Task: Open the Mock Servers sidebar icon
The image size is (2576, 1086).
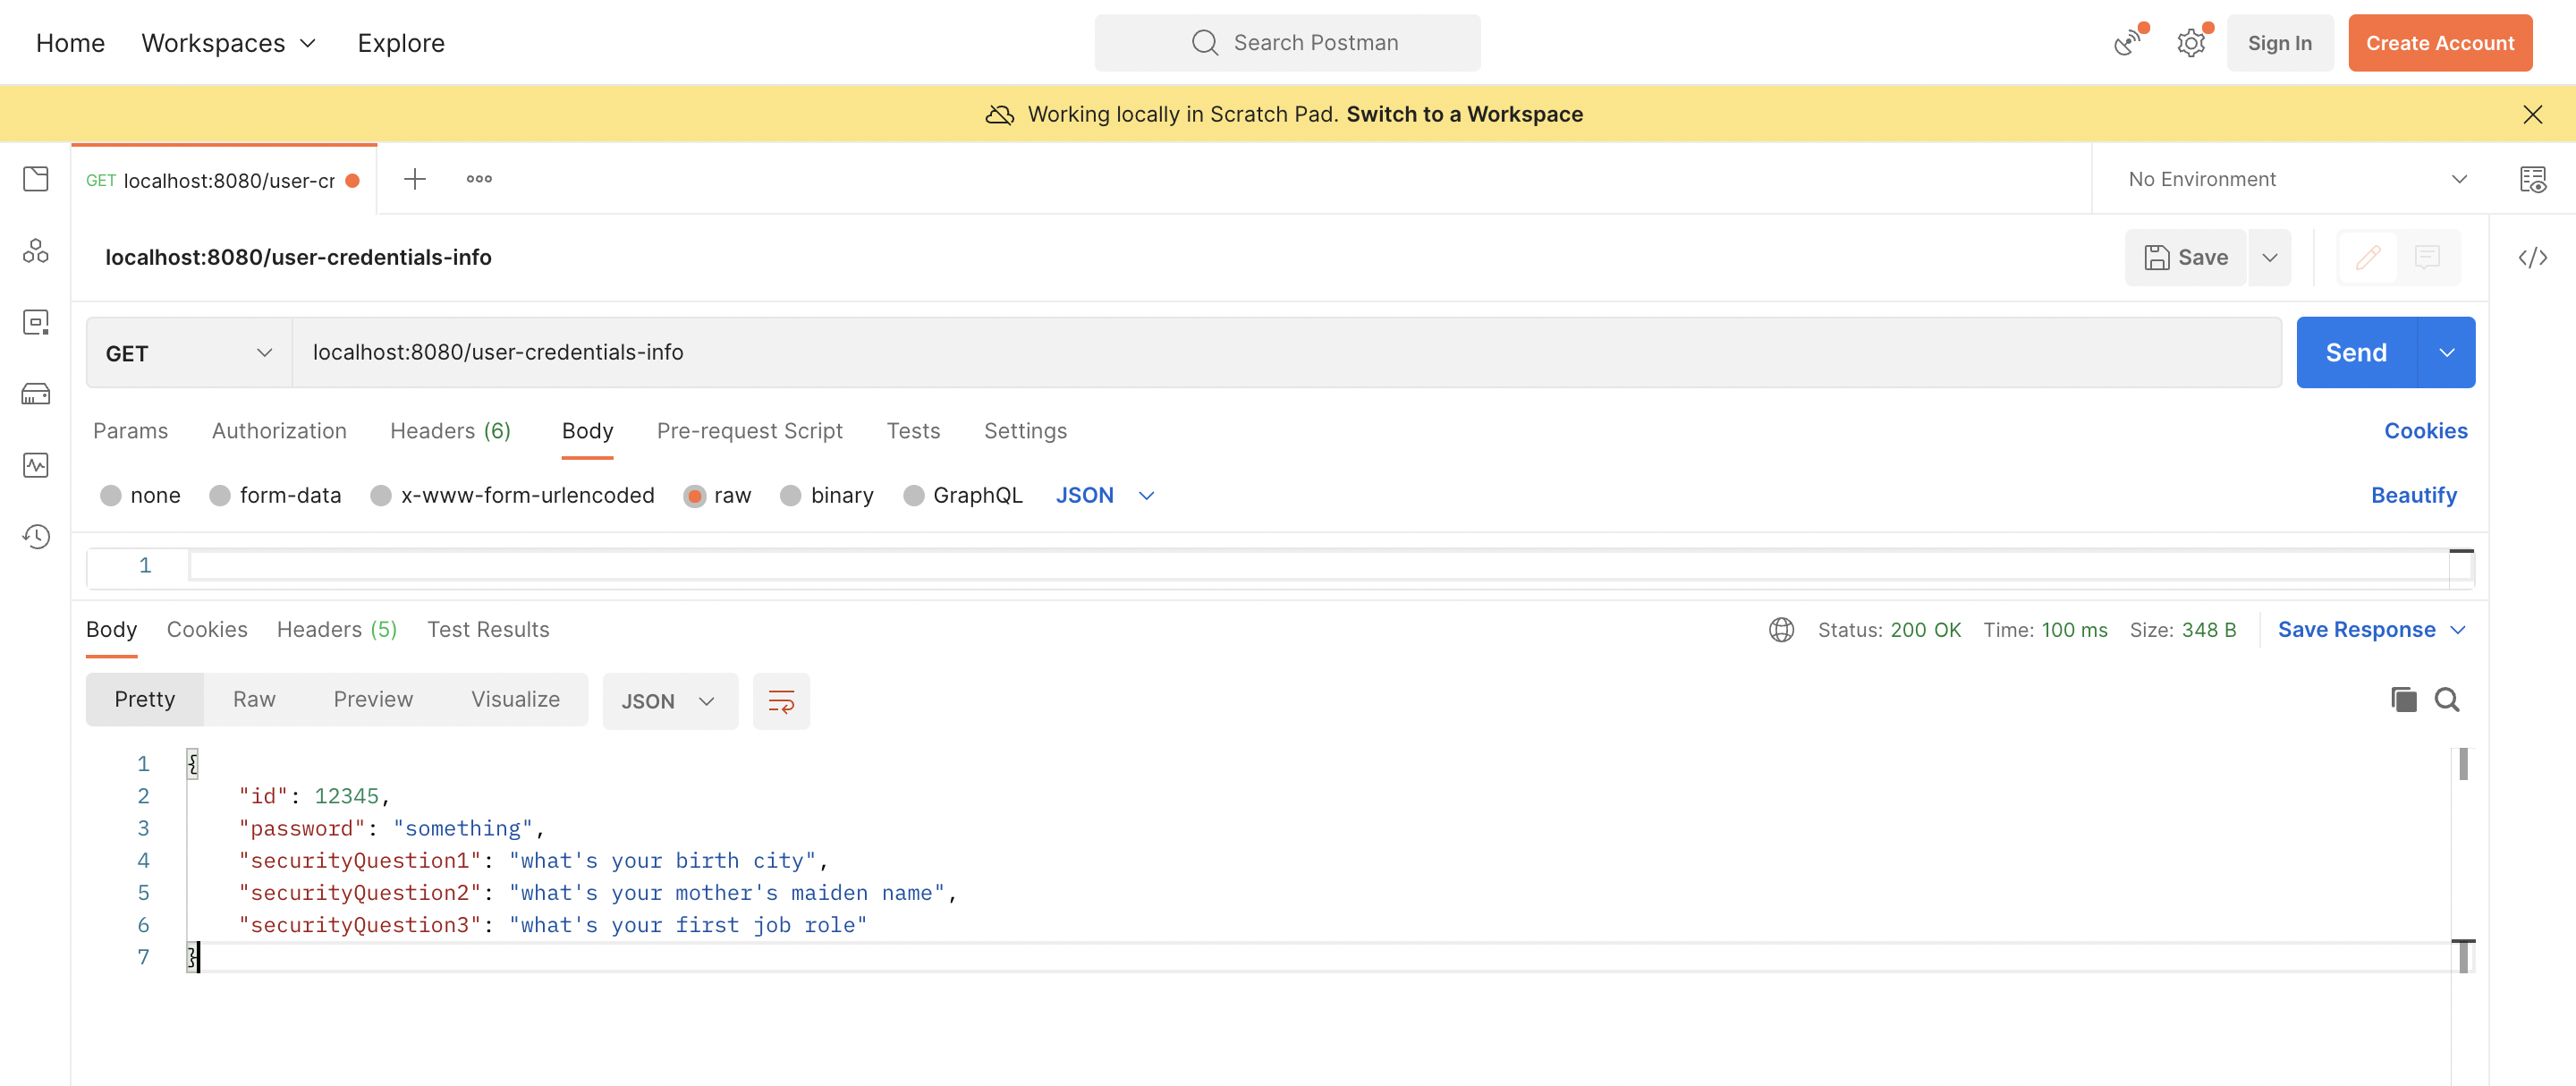Action: pos(36,394)
